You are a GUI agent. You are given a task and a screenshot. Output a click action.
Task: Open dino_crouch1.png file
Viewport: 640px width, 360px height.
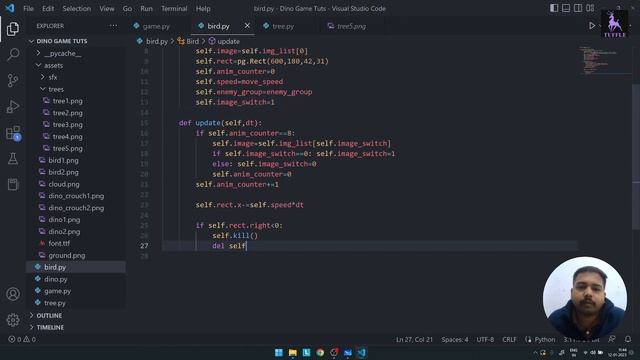click(76, 196)
